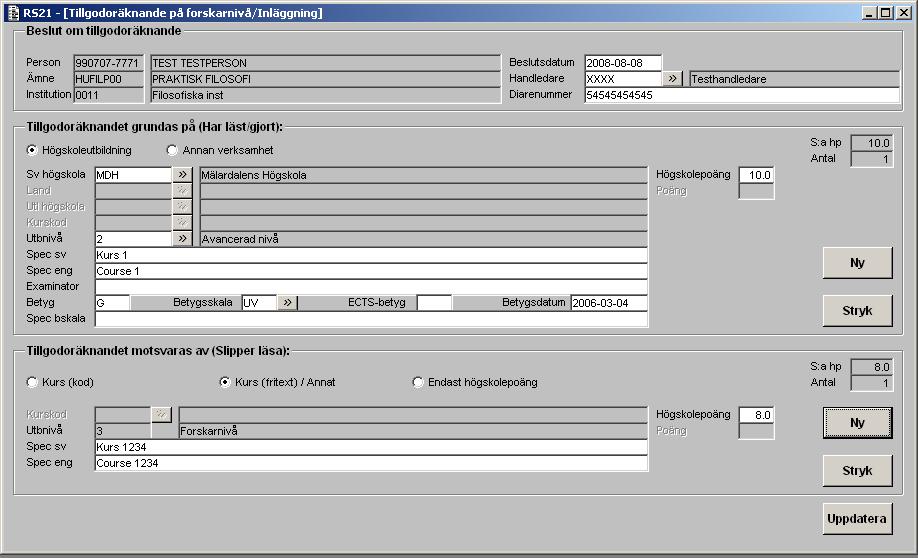This screenshot has width=918, height=558.
Task: Click TEST TESTPERSON name field
Action: click(x=326, y=63)
